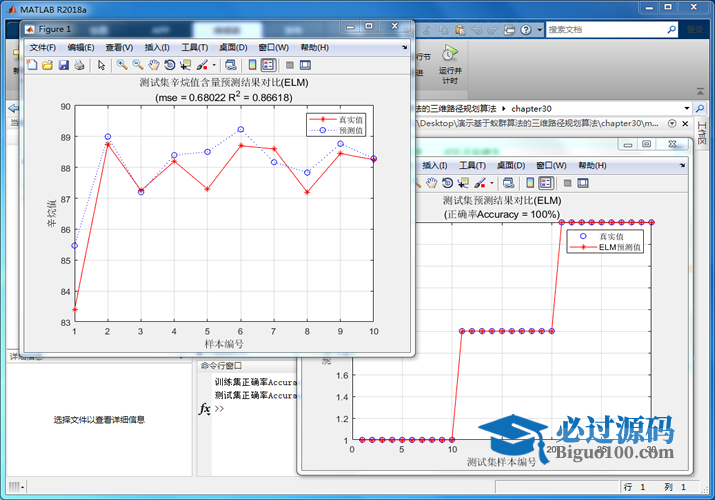The image size is (715, 500).
Task: Open 帮助(H) menu in Figure 1
Action: point(315,47)
